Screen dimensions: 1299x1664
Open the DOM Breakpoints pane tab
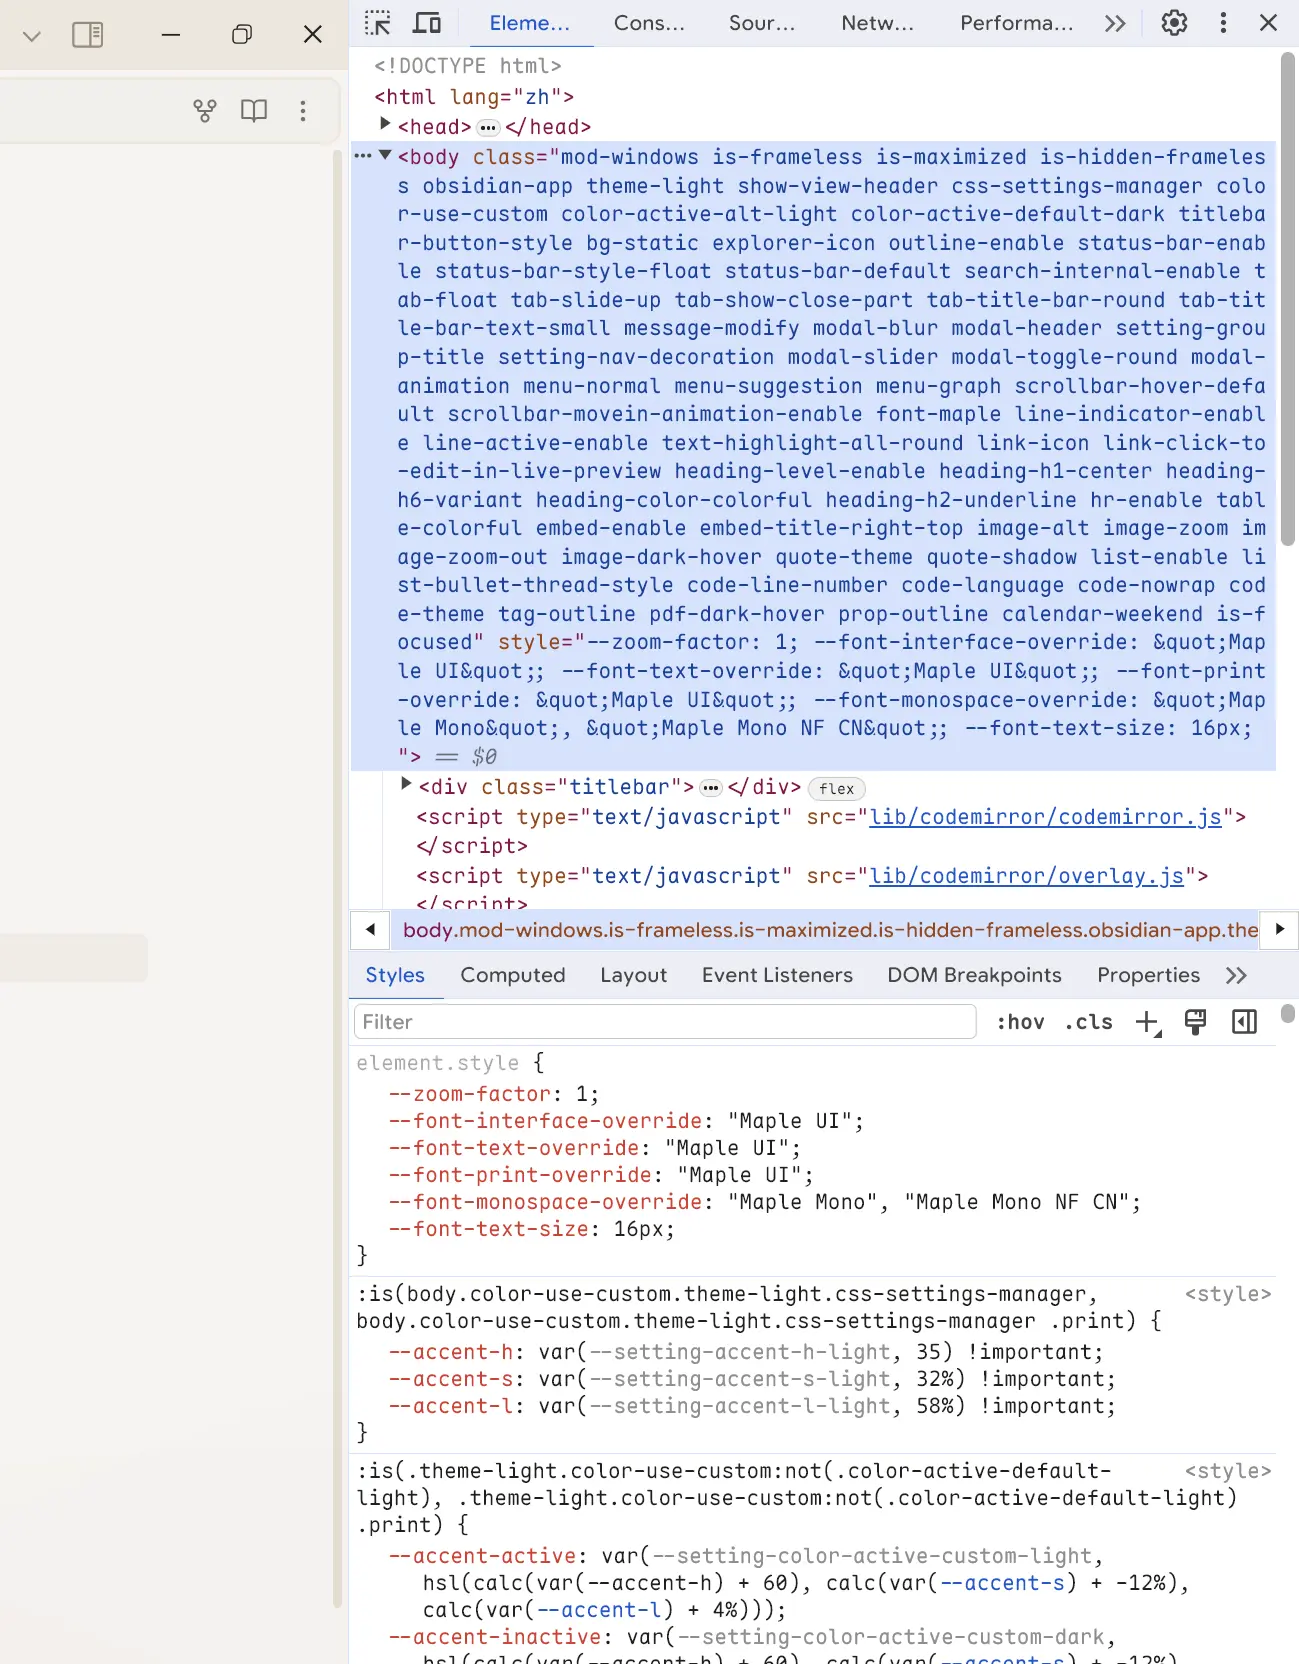(974, 975)
